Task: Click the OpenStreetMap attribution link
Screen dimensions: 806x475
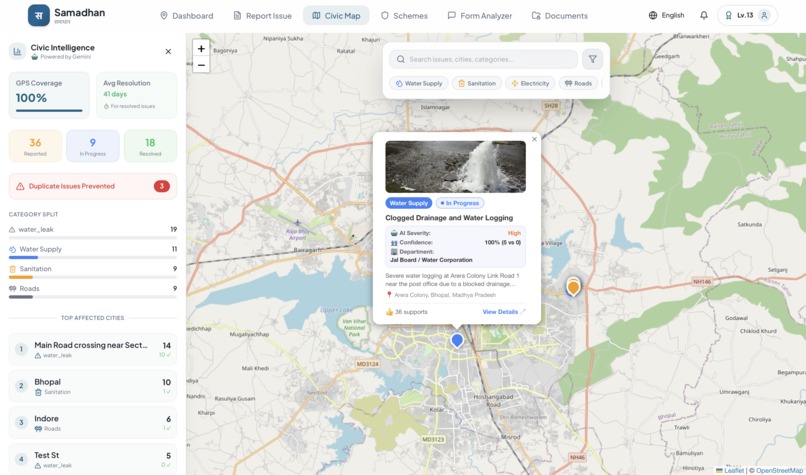Action: [x=779, y=470]
